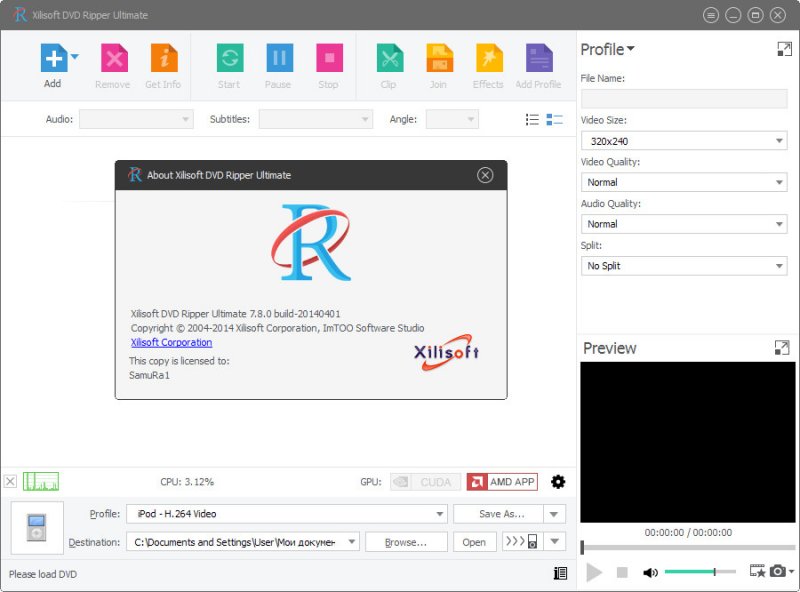Adjust the preview volume slider
Image resolution: width=800 pixels, height=592 pixels.
click(x=701, y=572)
